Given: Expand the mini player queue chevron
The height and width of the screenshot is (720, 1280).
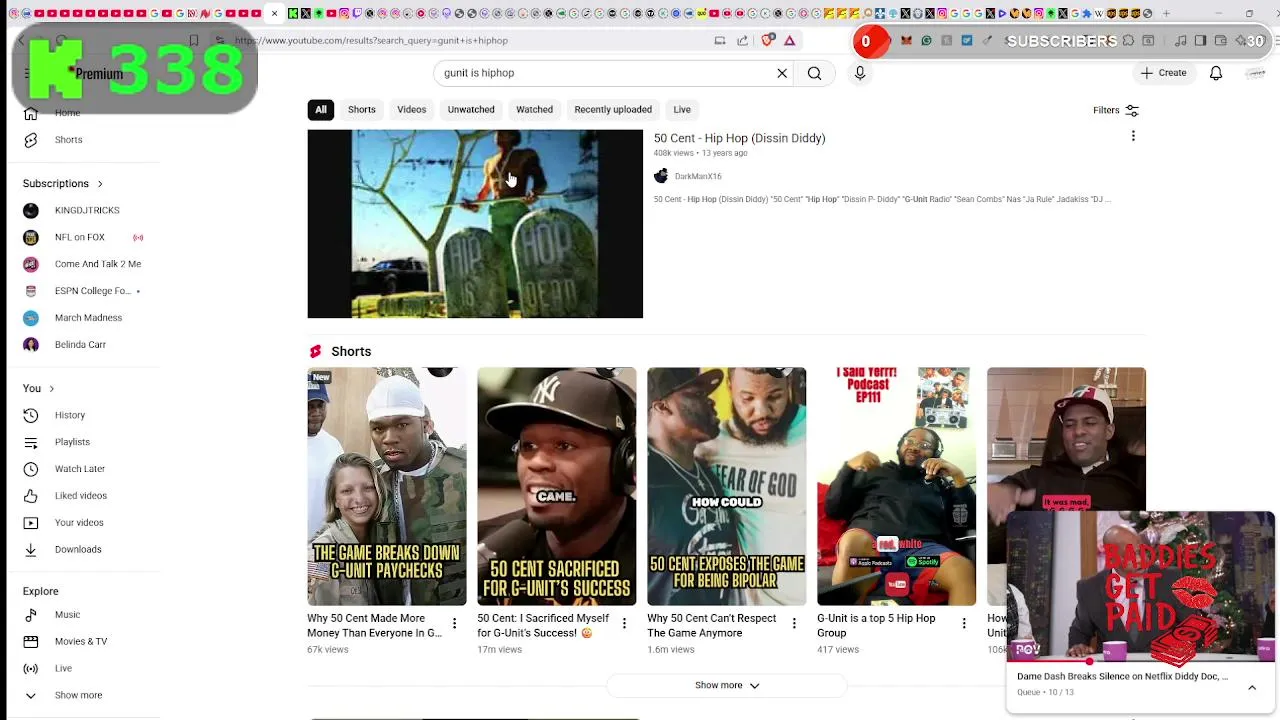Looking at the screenshot, I should pos(1252,688).
